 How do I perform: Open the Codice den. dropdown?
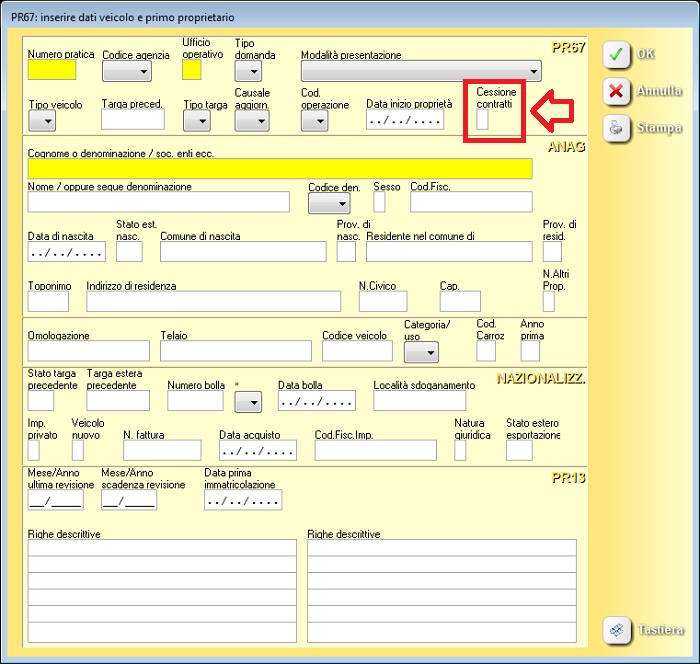point(328,202)
